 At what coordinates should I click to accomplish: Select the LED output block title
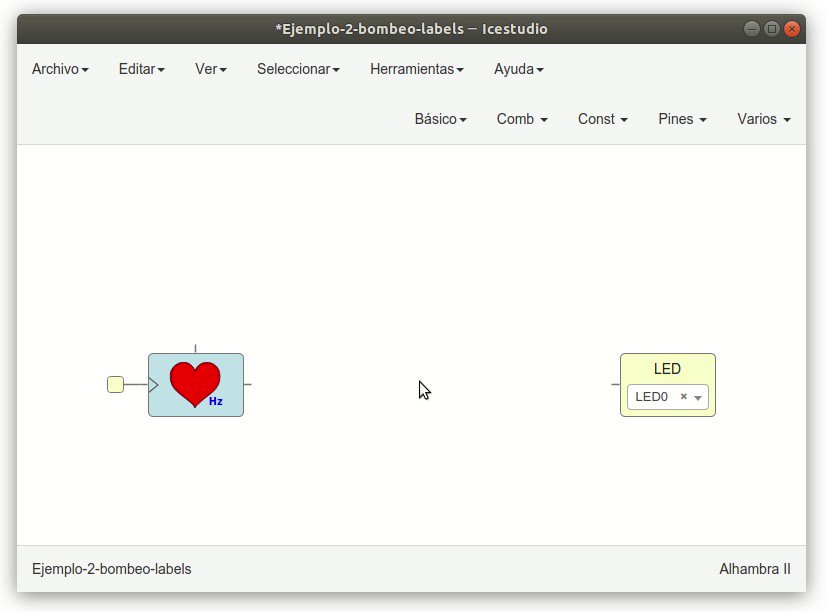pos(667,369)
